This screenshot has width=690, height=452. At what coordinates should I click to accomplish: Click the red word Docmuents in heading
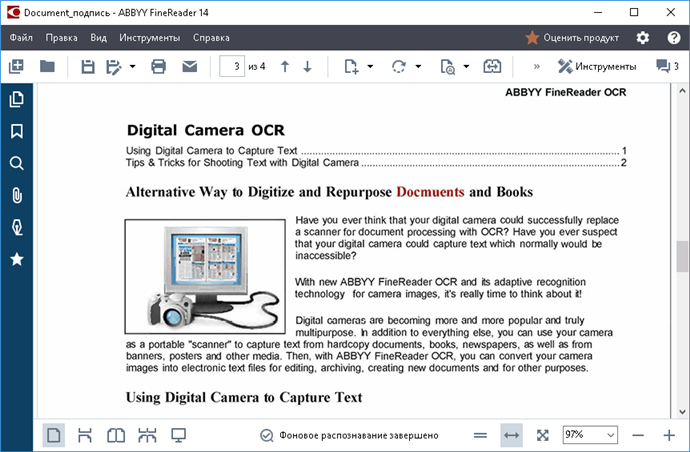click(430, 192)
